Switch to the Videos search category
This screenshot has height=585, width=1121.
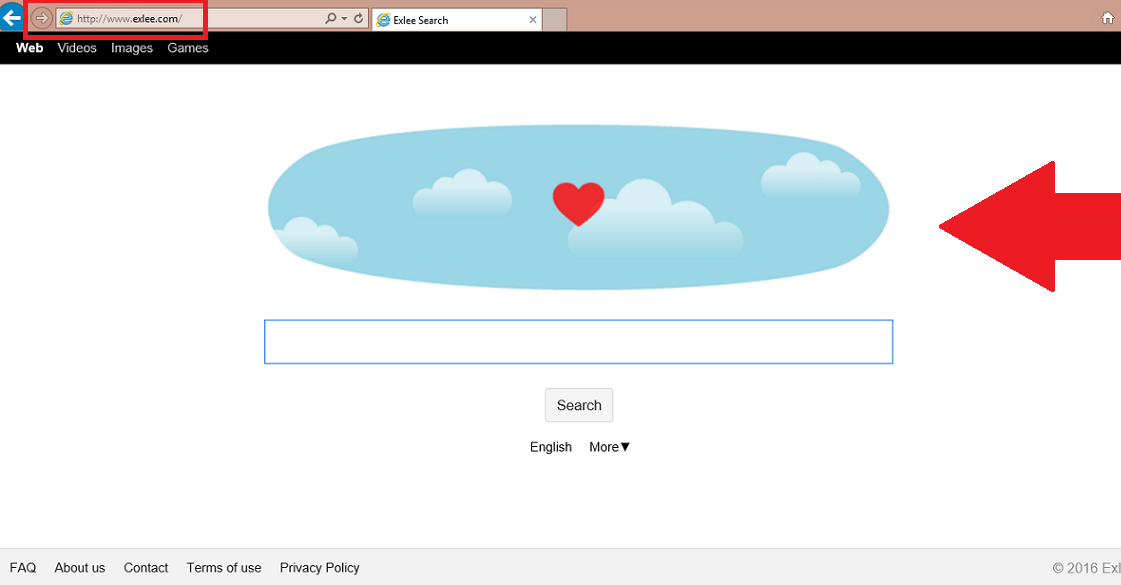[77, 48]
